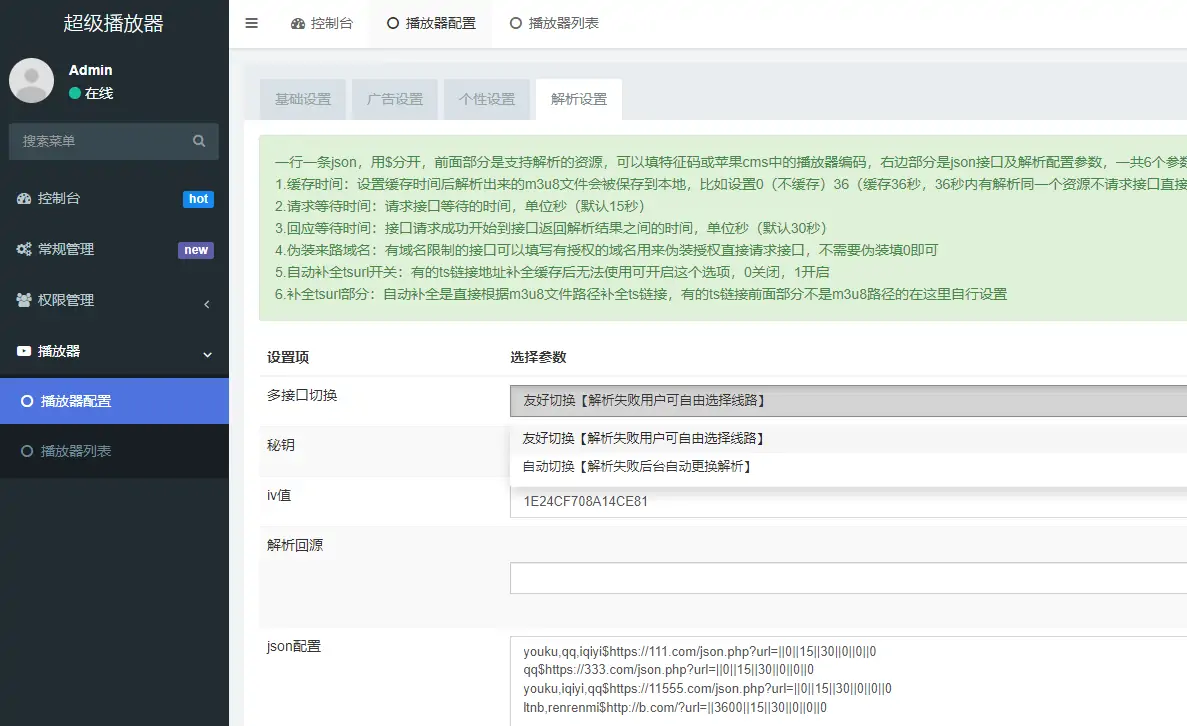Open the 多接口切换 dropdown

click(x=847, y=400)
